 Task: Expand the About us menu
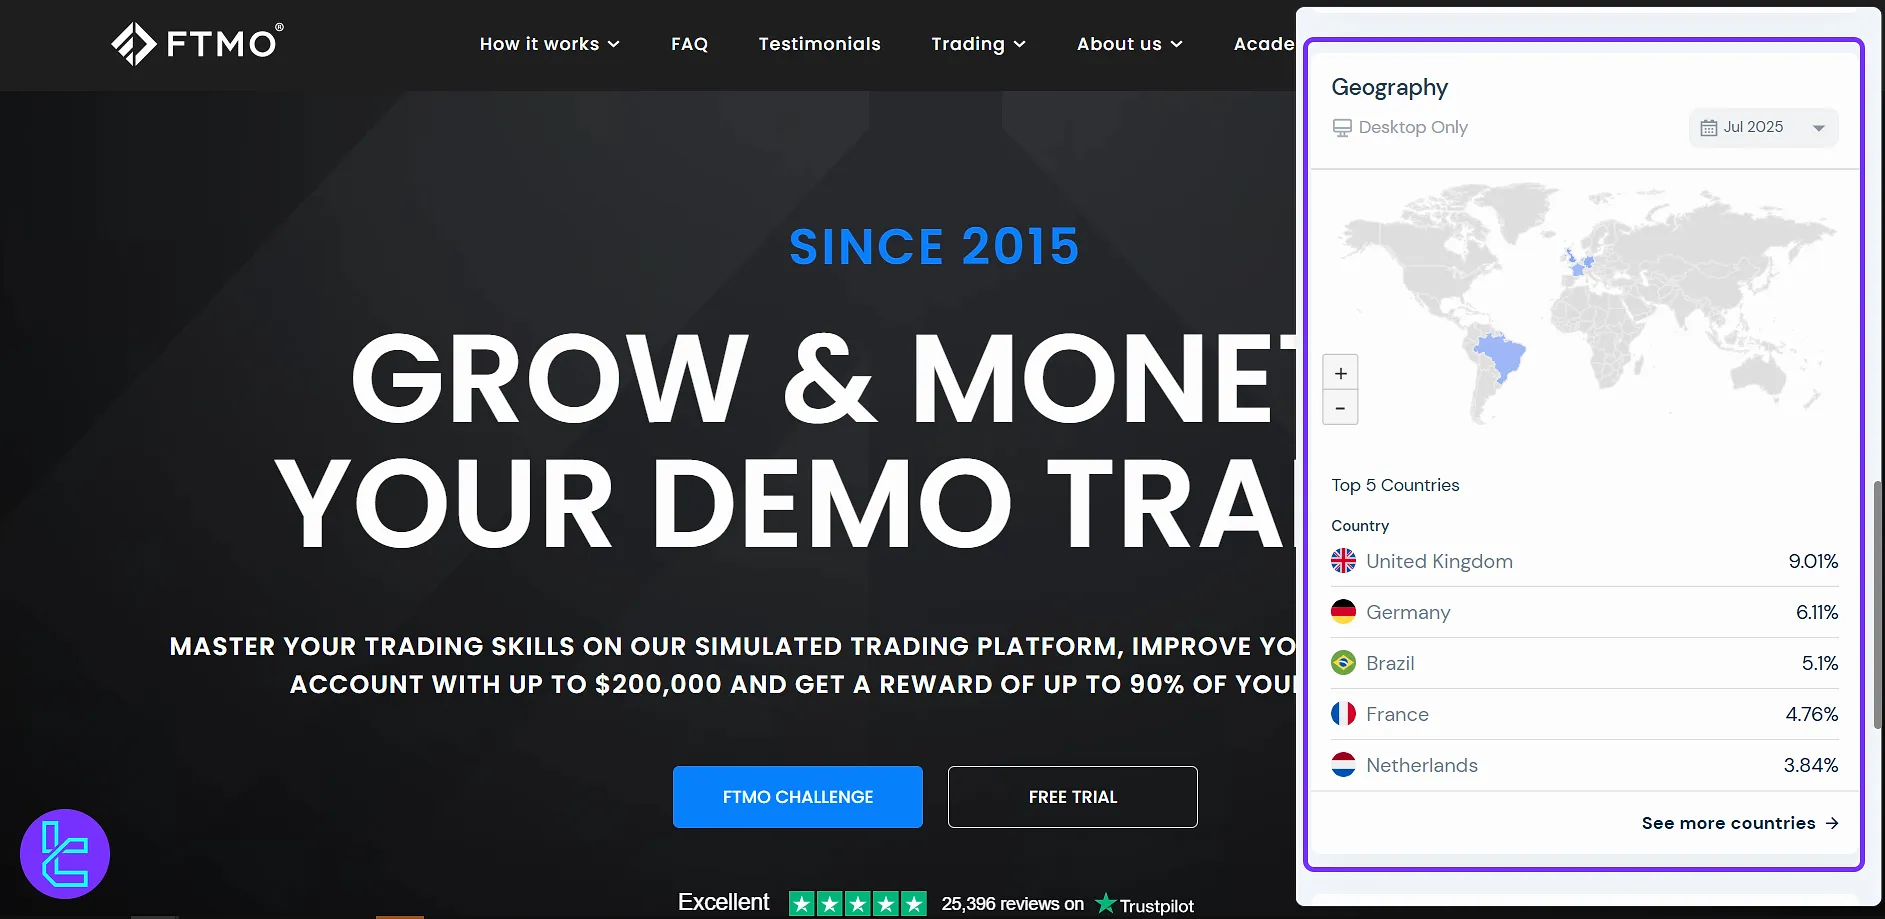pyautogui.click(x=1129, y=44)
